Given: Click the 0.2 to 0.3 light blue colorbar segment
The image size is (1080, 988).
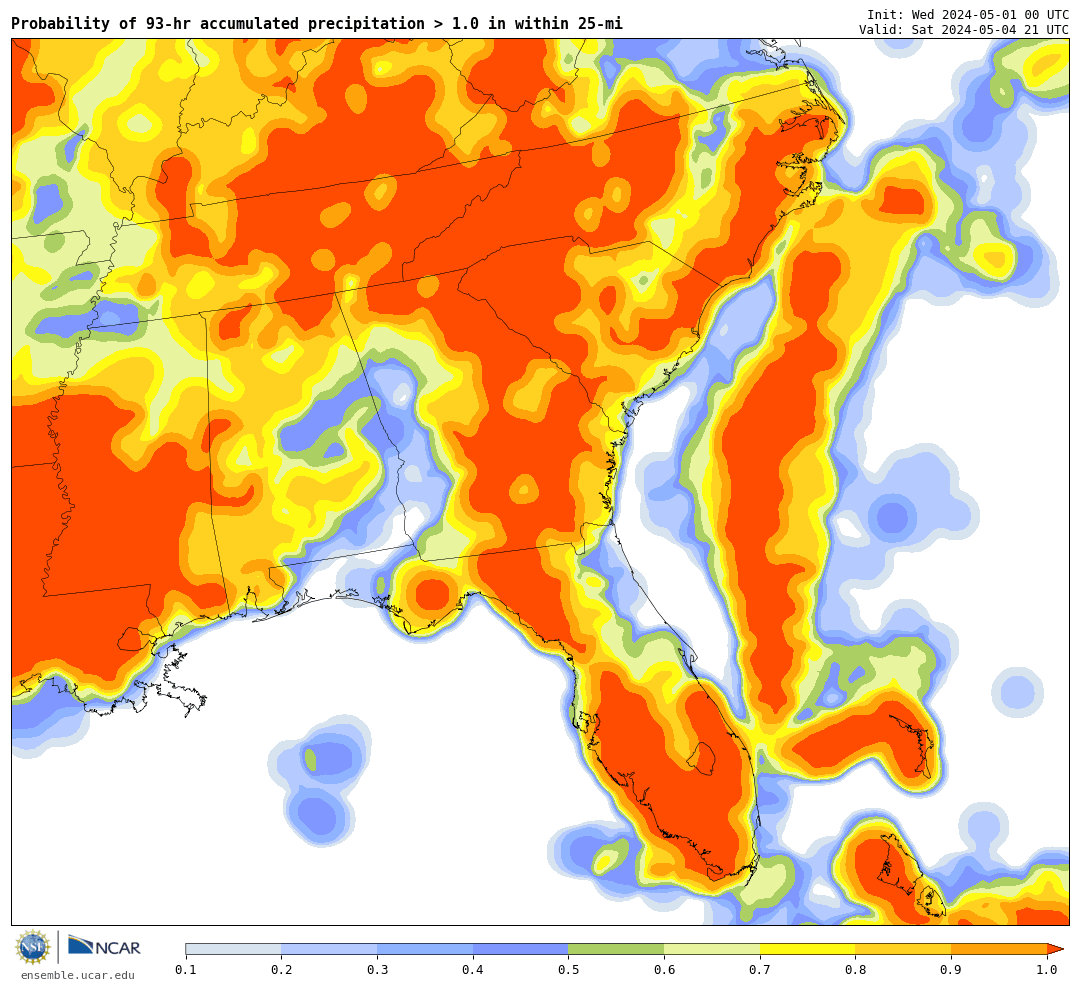Looking at the screenshot, I should (329, 949).
